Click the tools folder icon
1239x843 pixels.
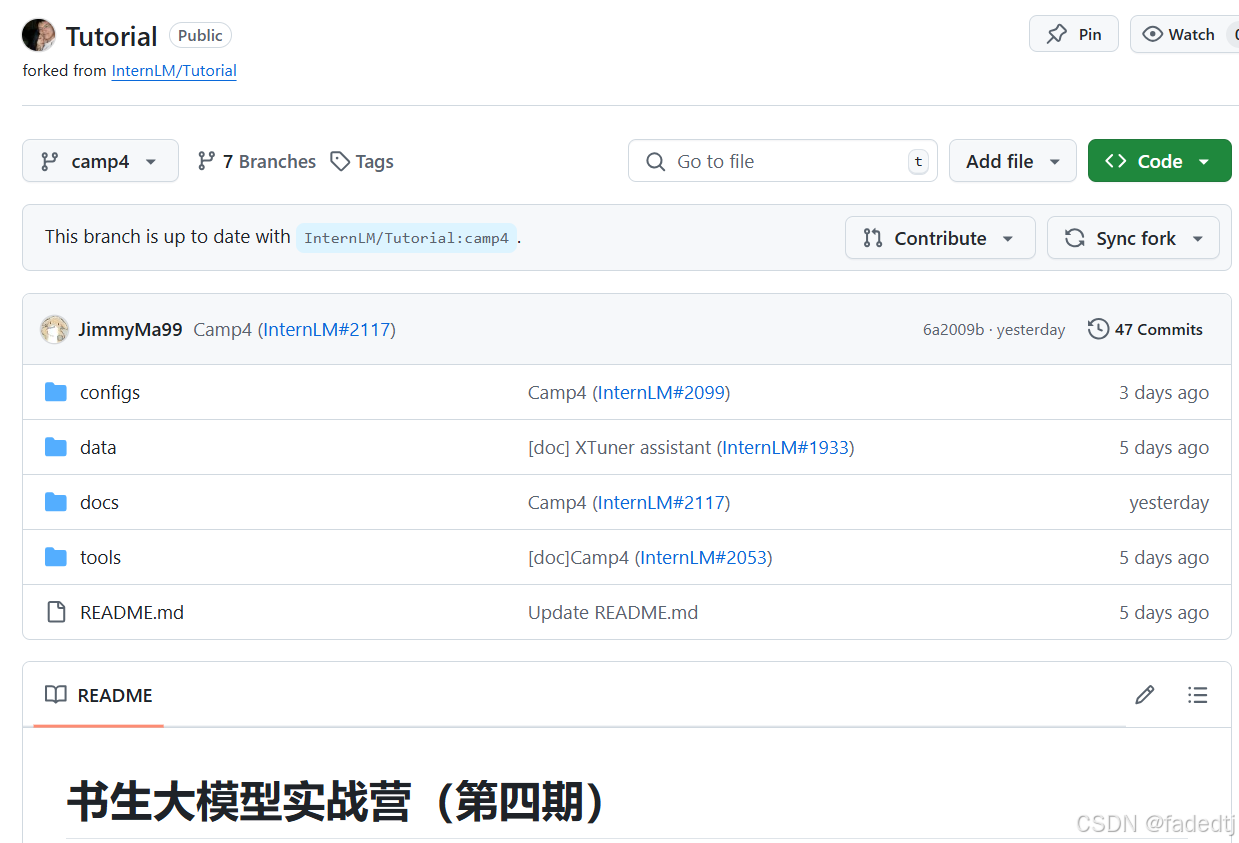click(x=56, y=557)
